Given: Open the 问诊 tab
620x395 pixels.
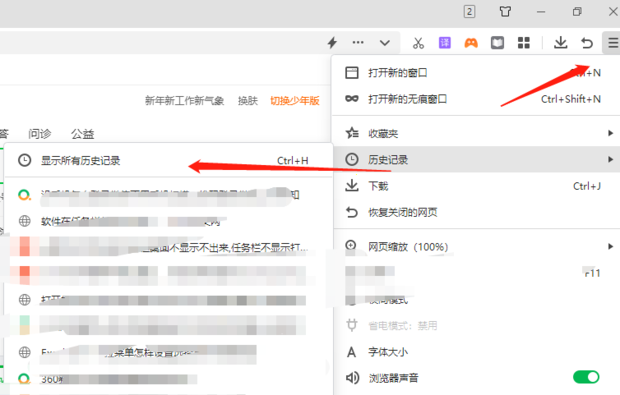Looking at the screenshot, I should tap(40, 134).
